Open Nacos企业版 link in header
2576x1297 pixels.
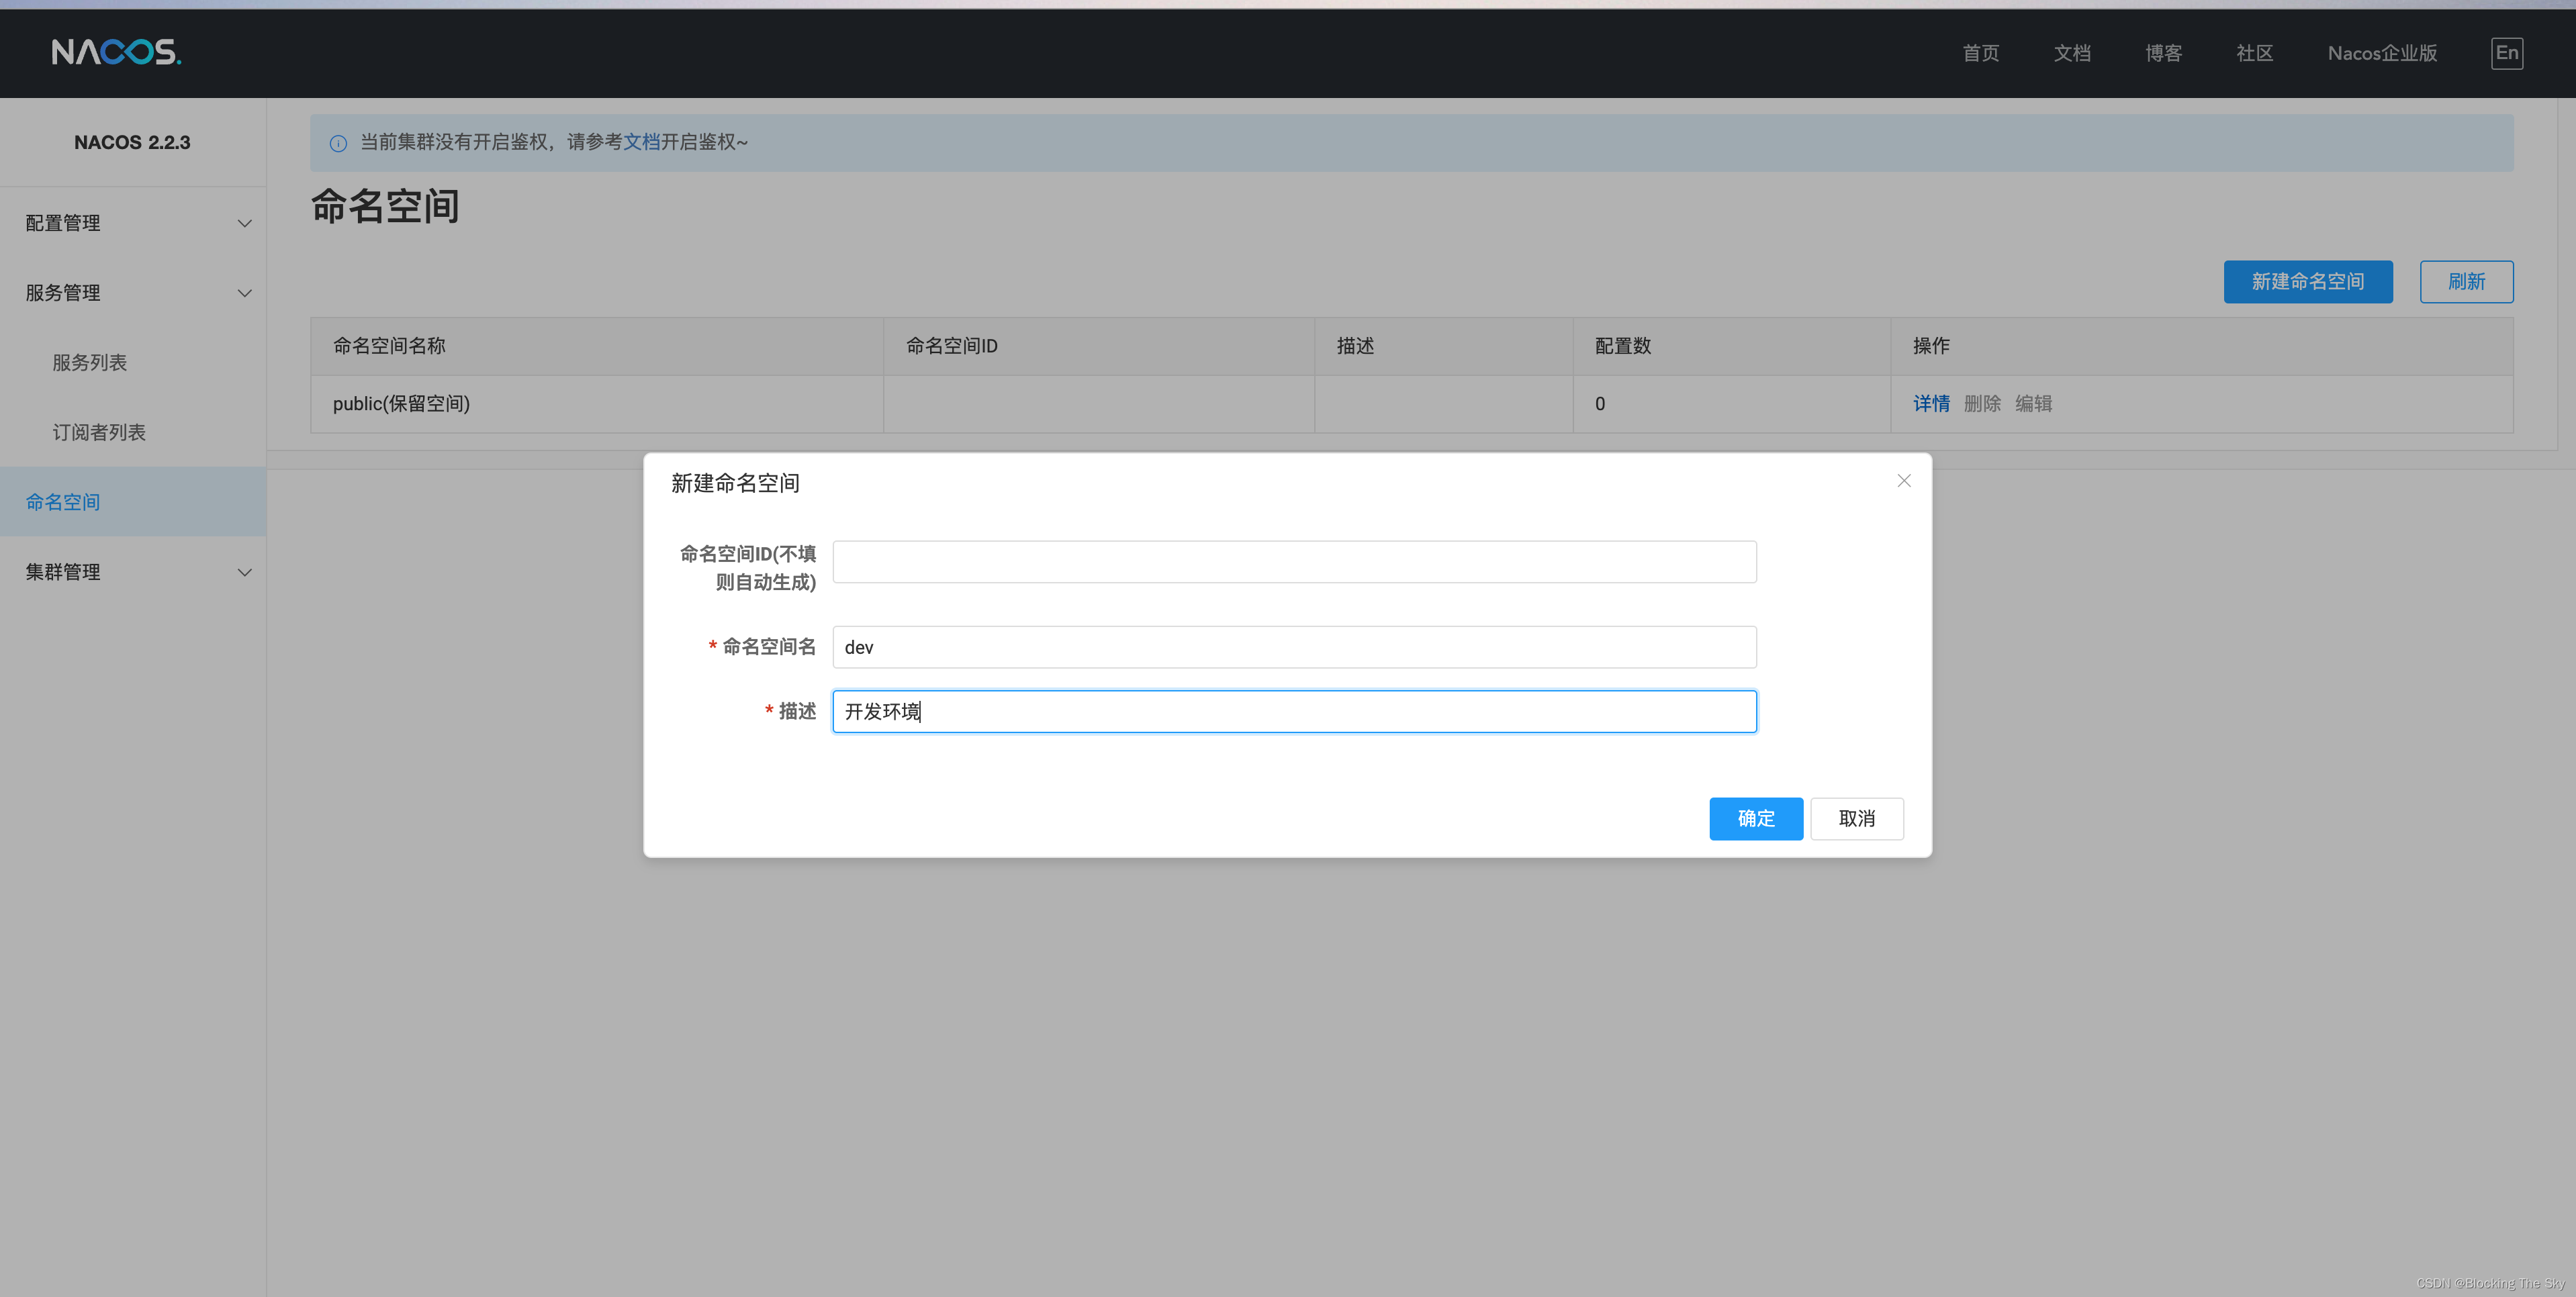tap(2382, 53)
